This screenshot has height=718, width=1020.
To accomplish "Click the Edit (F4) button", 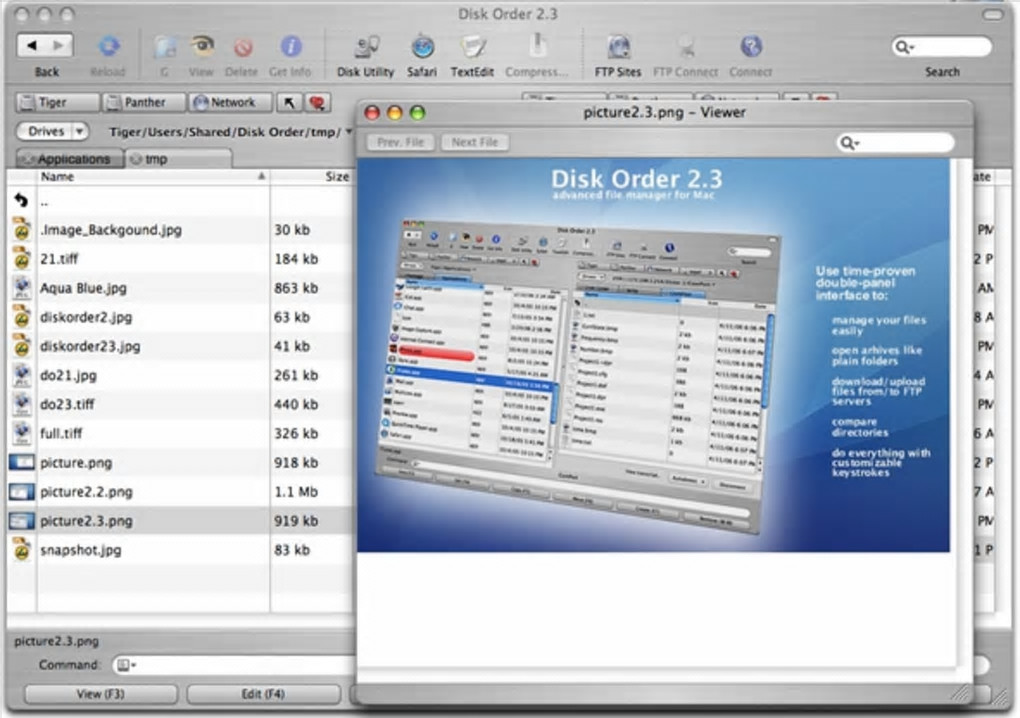I will click(263, 694).
